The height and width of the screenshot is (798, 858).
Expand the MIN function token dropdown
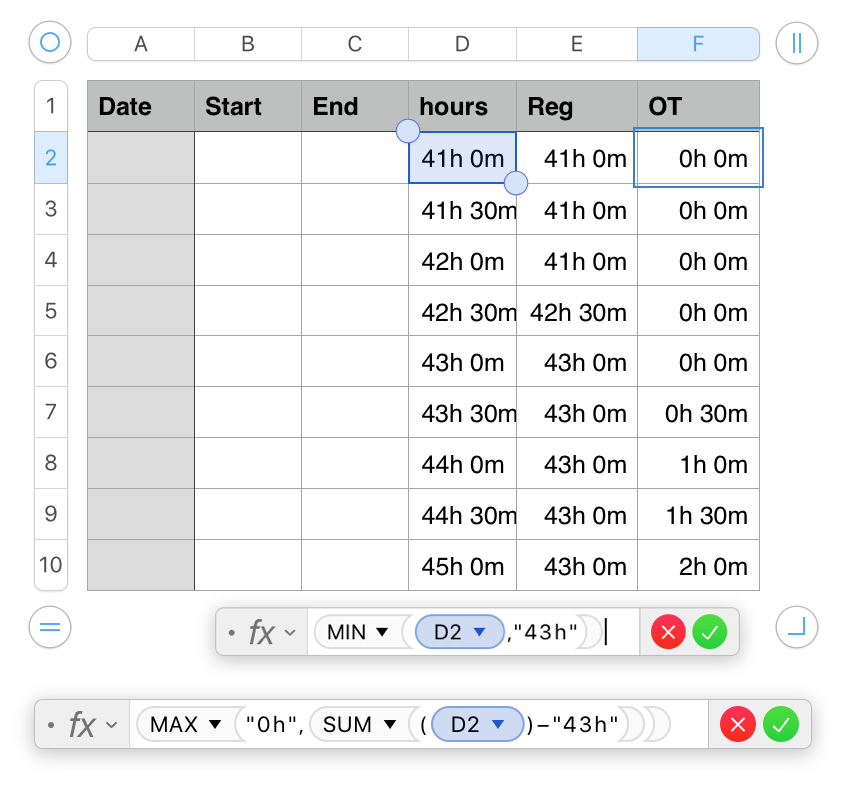(380, 632)
